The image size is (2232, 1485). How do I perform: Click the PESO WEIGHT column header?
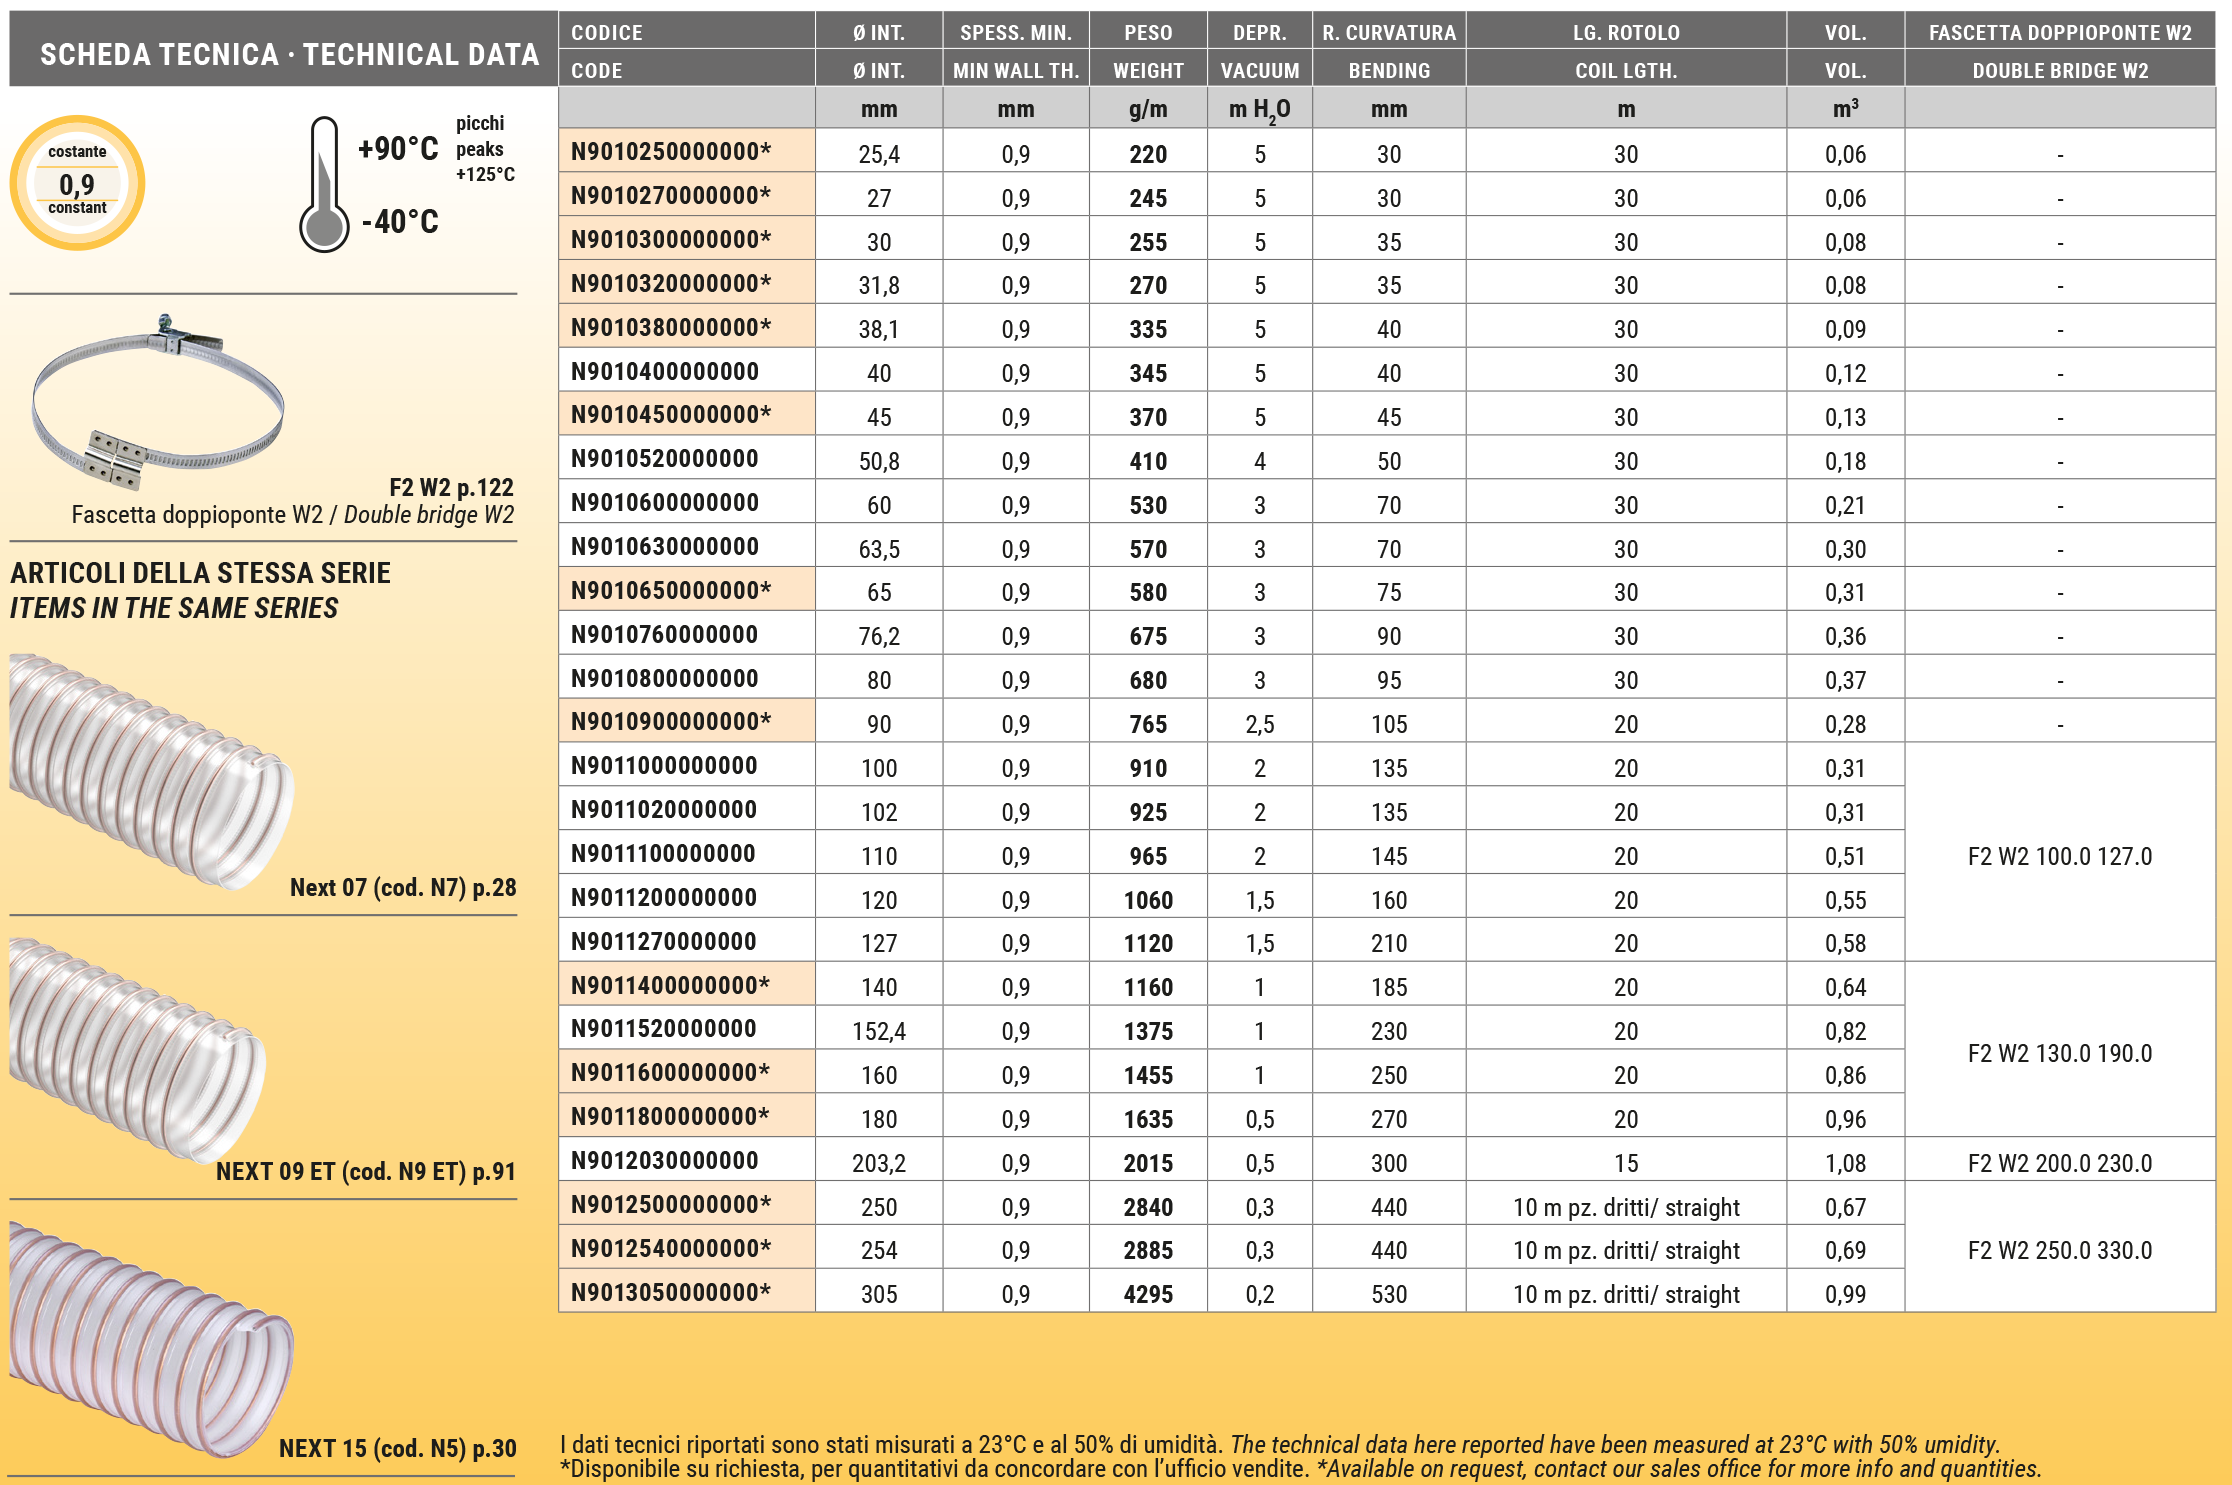1147,51
